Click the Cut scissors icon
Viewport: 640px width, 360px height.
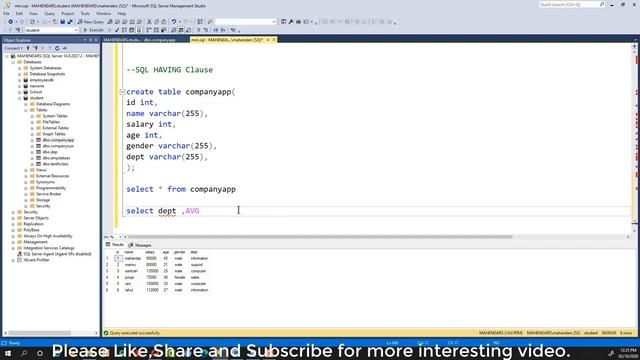149,22
